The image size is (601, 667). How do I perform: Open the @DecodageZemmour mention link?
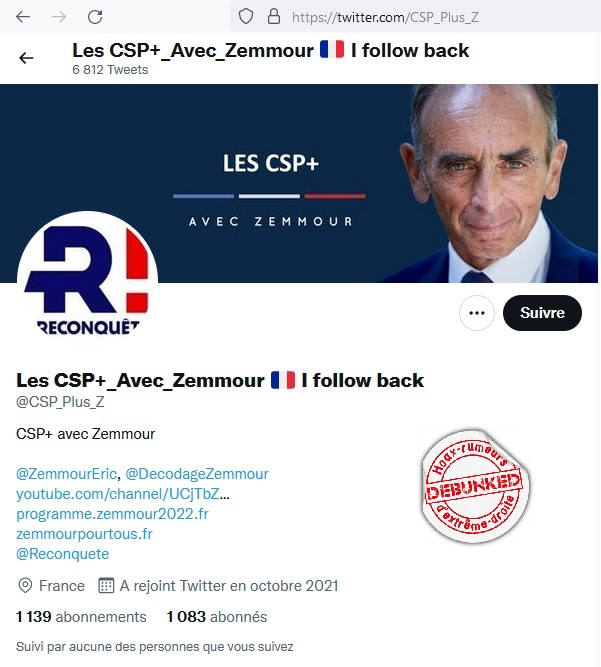(x=197, y=474)
